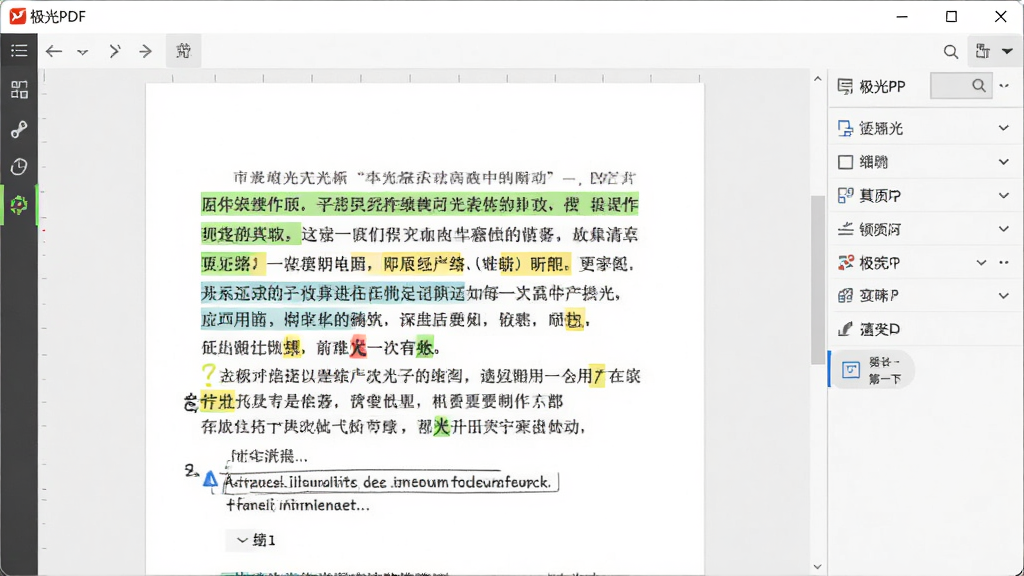The image size is (1024, 576).
Task: Click the magnifier inside the panel search box
Action: point(978,86)
